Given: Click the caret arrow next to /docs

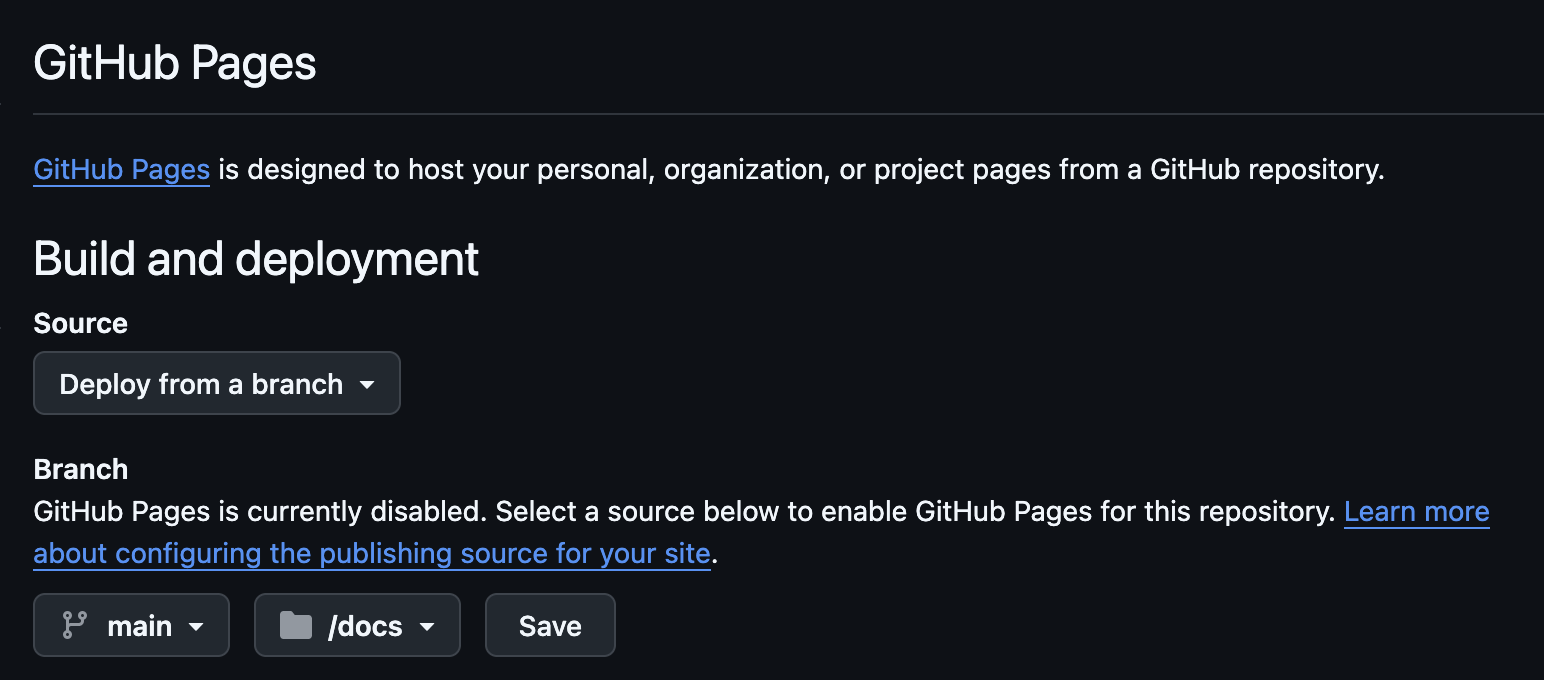Looking at the screenshot, I should 427,627.
